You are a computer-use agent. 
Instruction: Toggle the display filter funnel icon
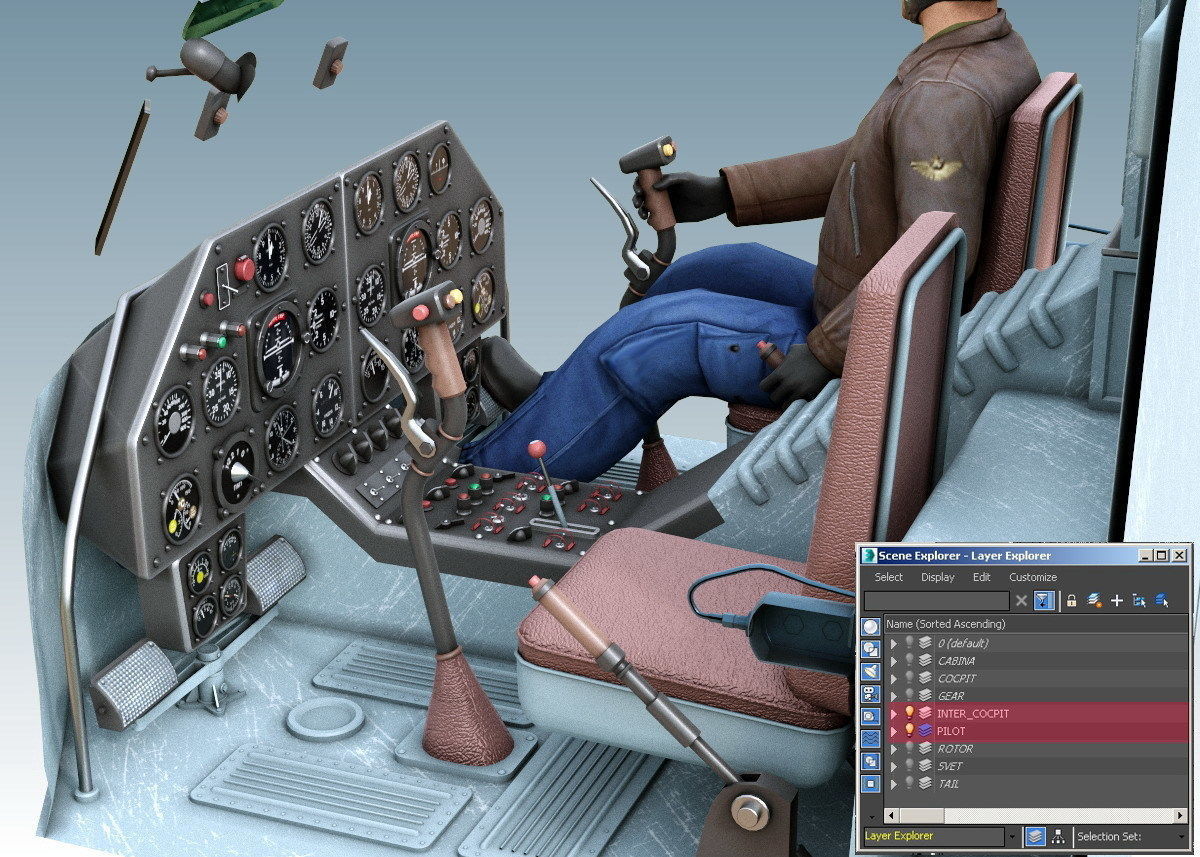1044,600
